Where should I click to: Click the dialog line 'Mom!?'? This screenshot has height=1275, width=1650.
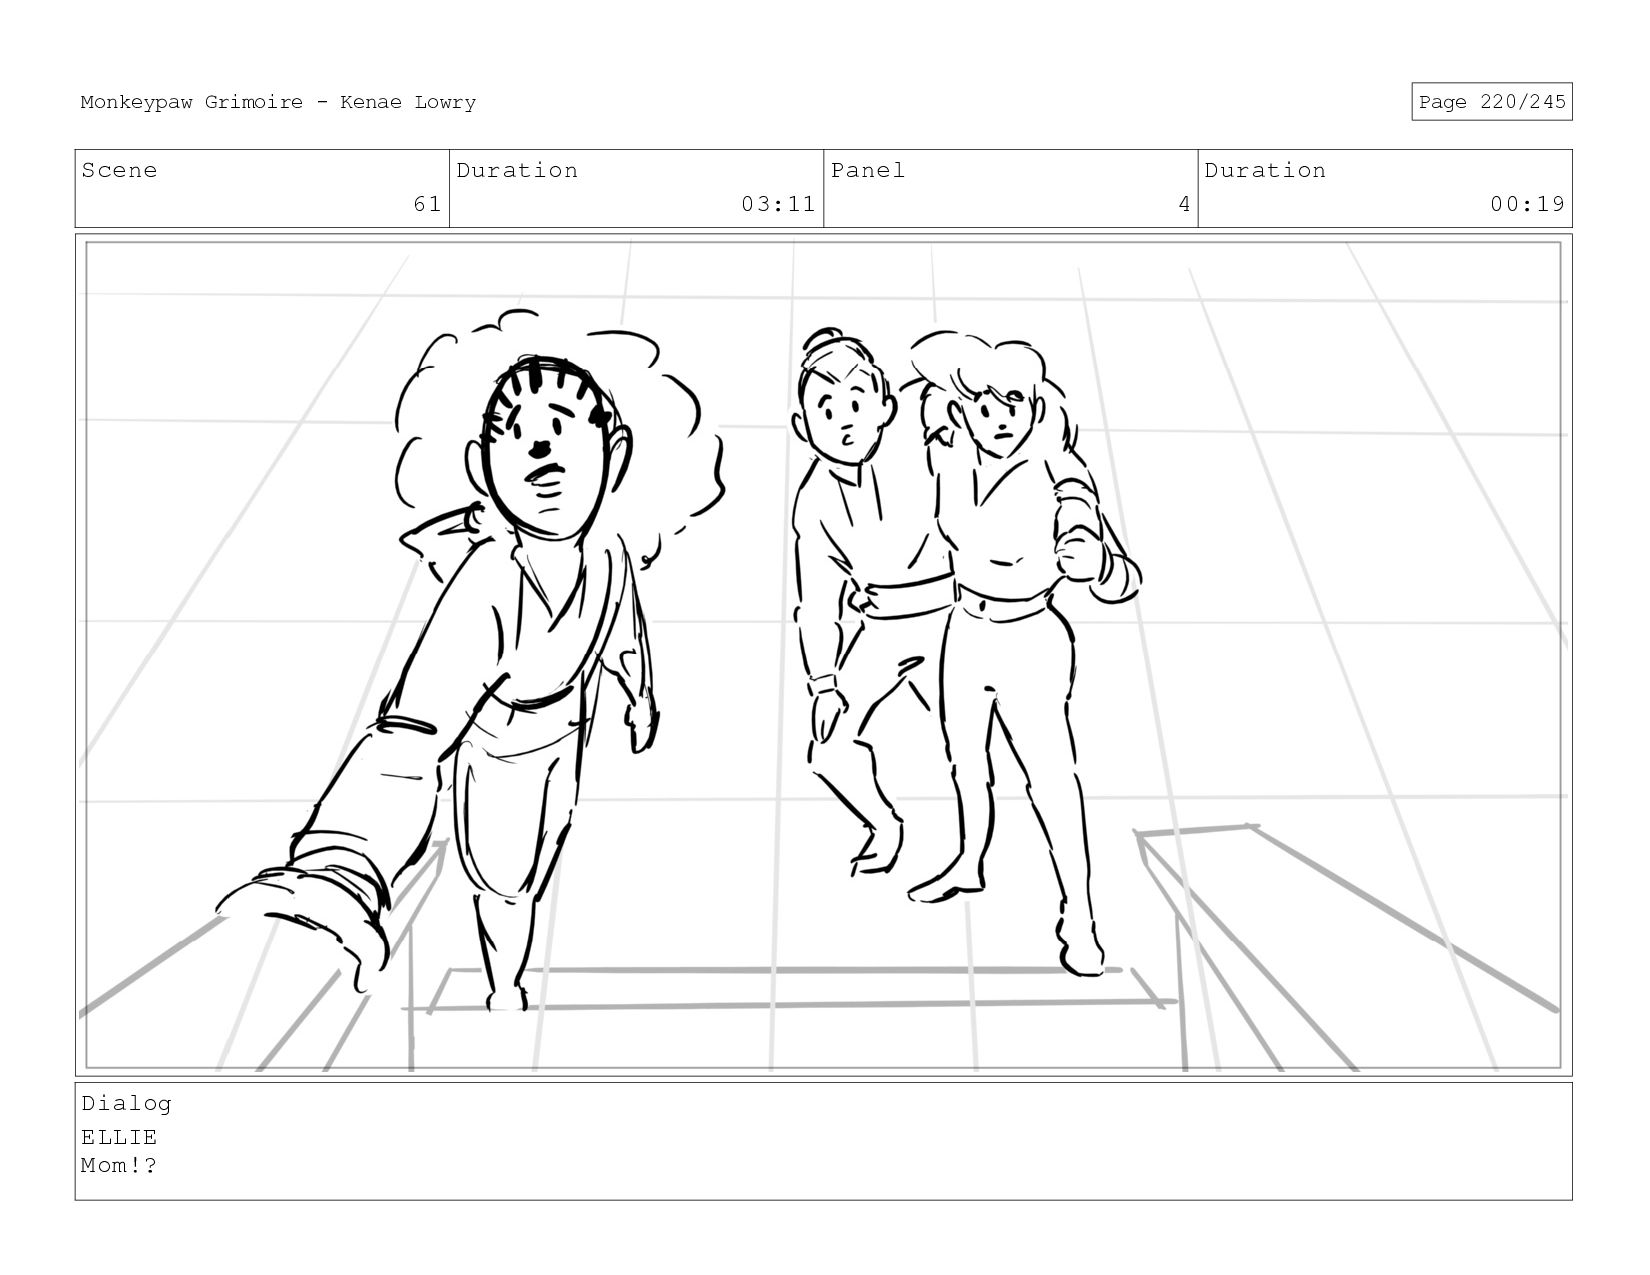pos(119,1165)
